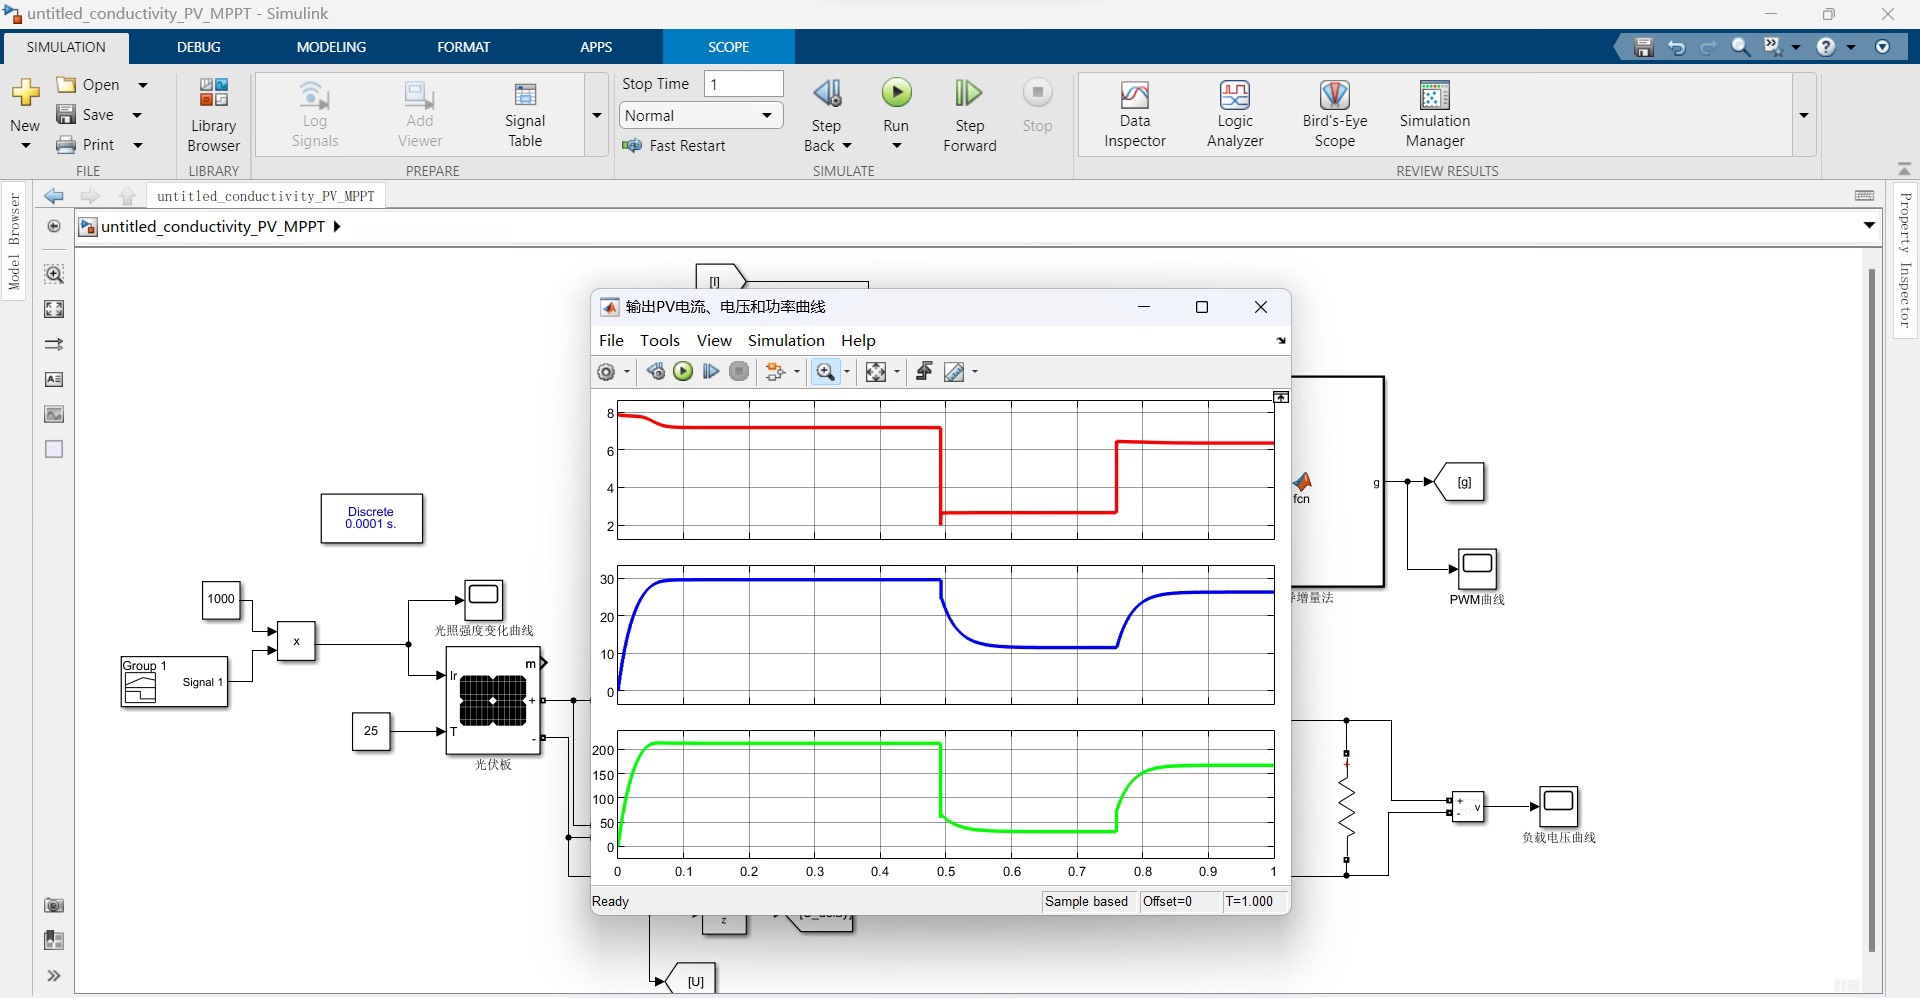Toggle Fast Restart
Image resolution: width=1920 pixels, height=998 pixels.
(x=674, y=146)
